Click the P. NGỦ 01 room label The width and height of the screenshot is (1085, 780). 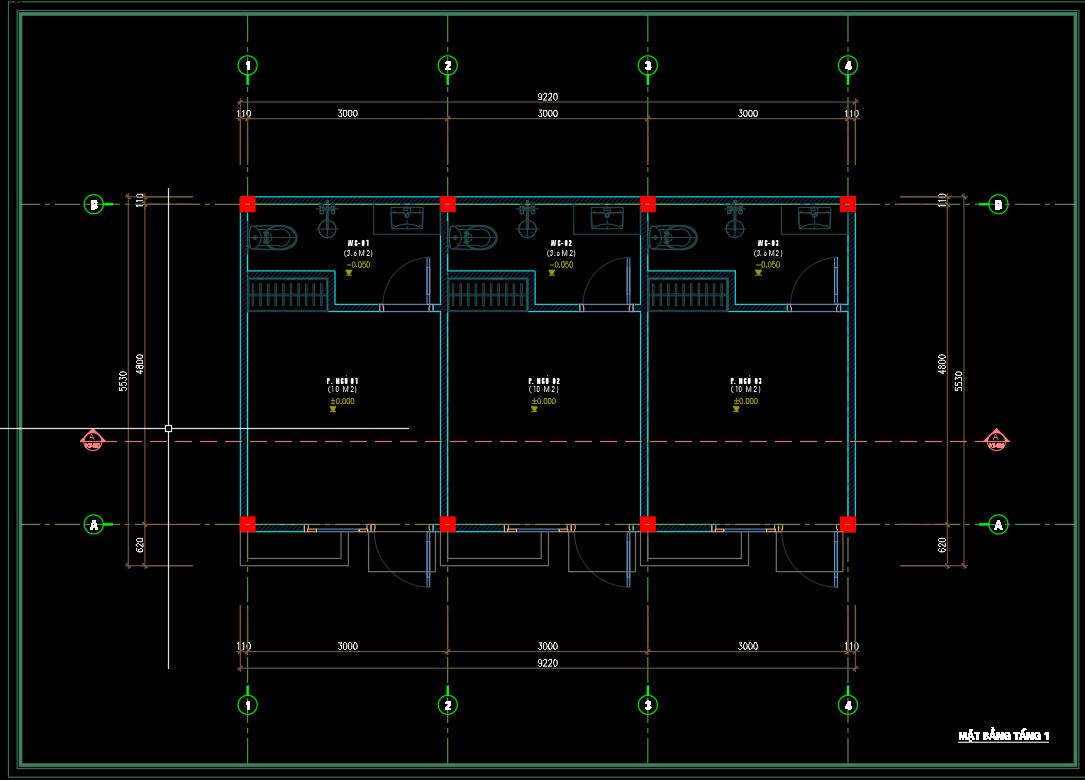(x=343, y=381)
